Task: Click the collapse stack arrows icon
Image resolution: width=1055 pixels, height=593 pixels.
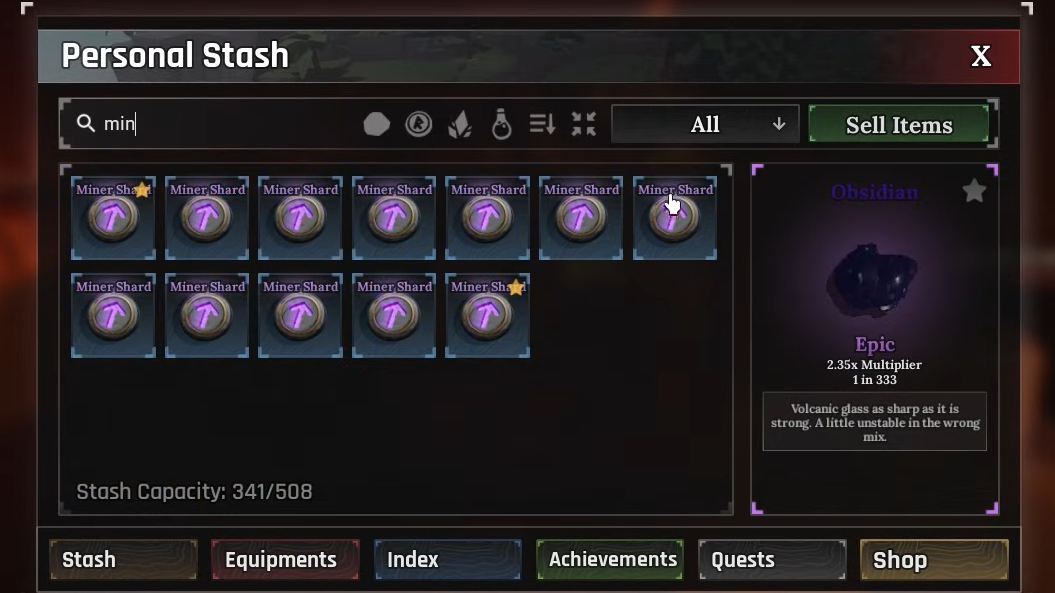Action: 583,124
